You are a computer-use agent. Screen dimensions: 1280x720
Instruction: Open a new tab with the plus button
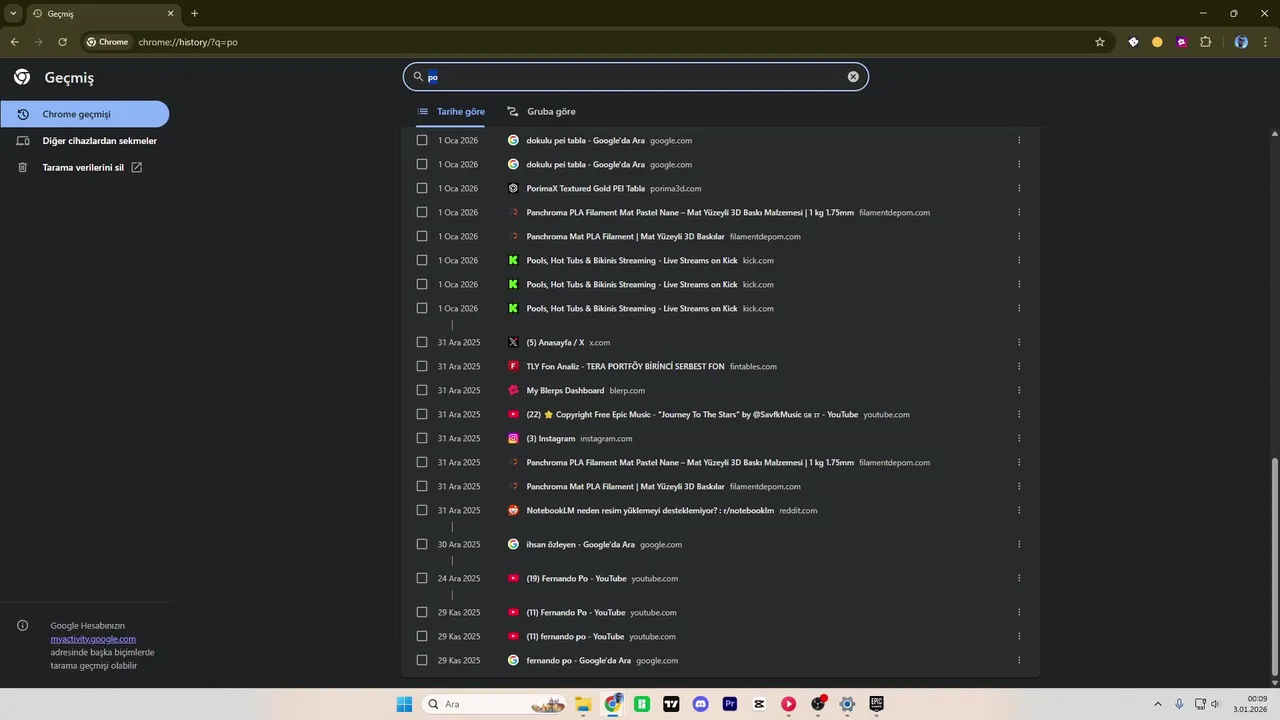click(x=194, y=14)
